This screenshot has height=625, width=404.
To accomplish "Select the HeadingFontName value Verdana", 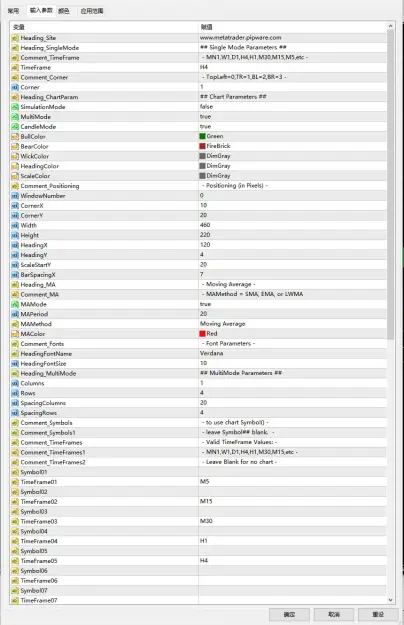I will pos(211,354).
